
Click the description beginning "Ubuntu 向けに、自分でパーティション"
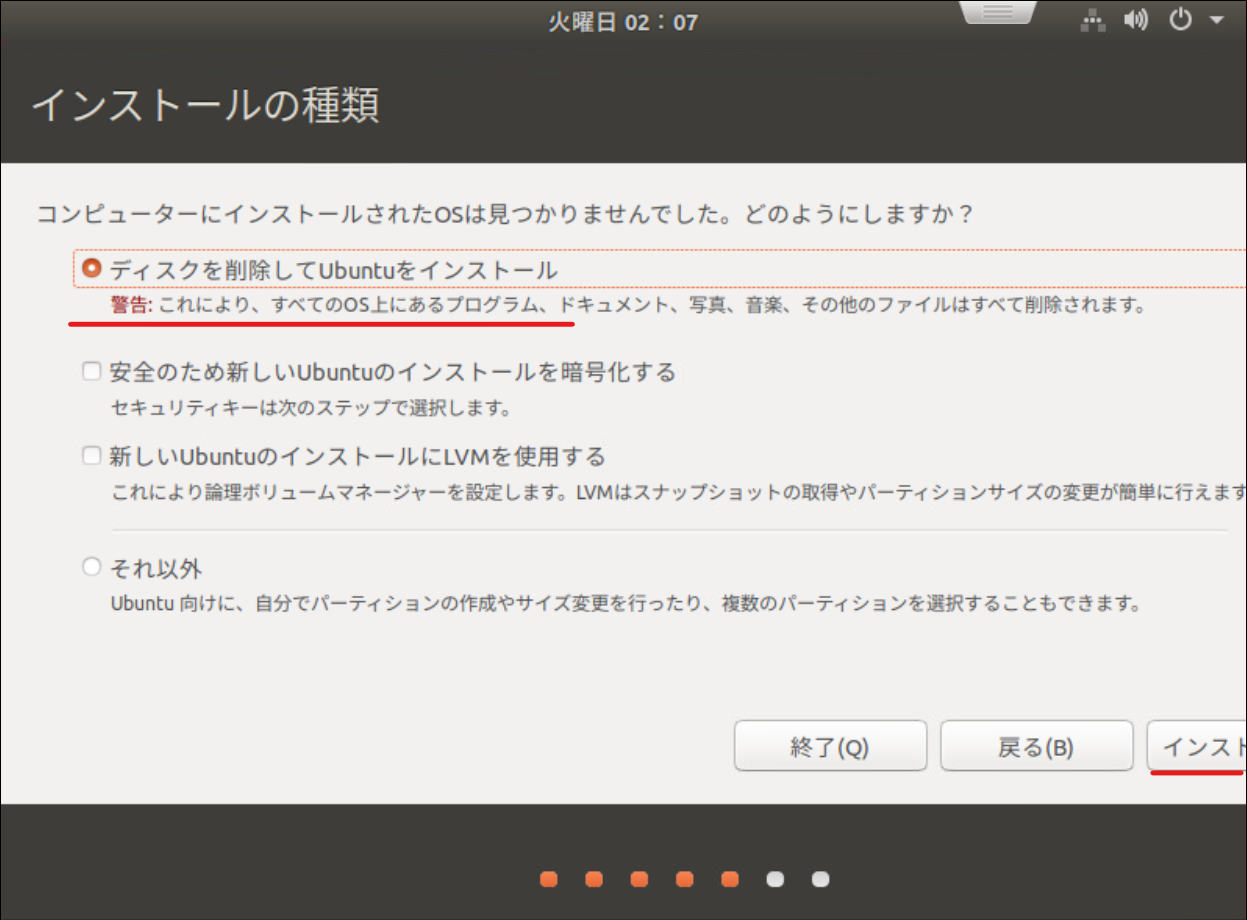626,604
